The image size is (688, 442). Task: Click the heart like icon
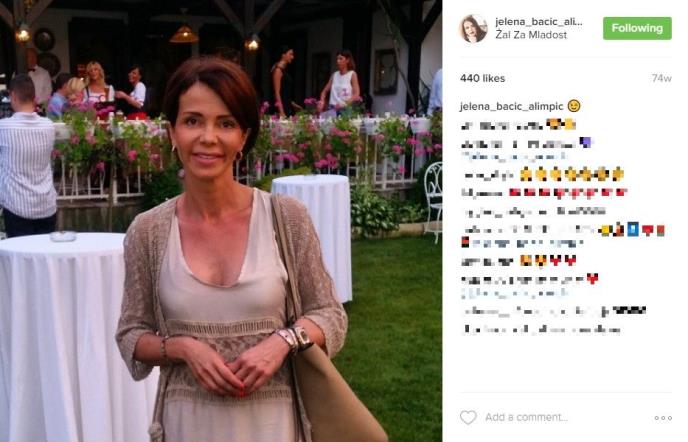[x=468, y=417]
